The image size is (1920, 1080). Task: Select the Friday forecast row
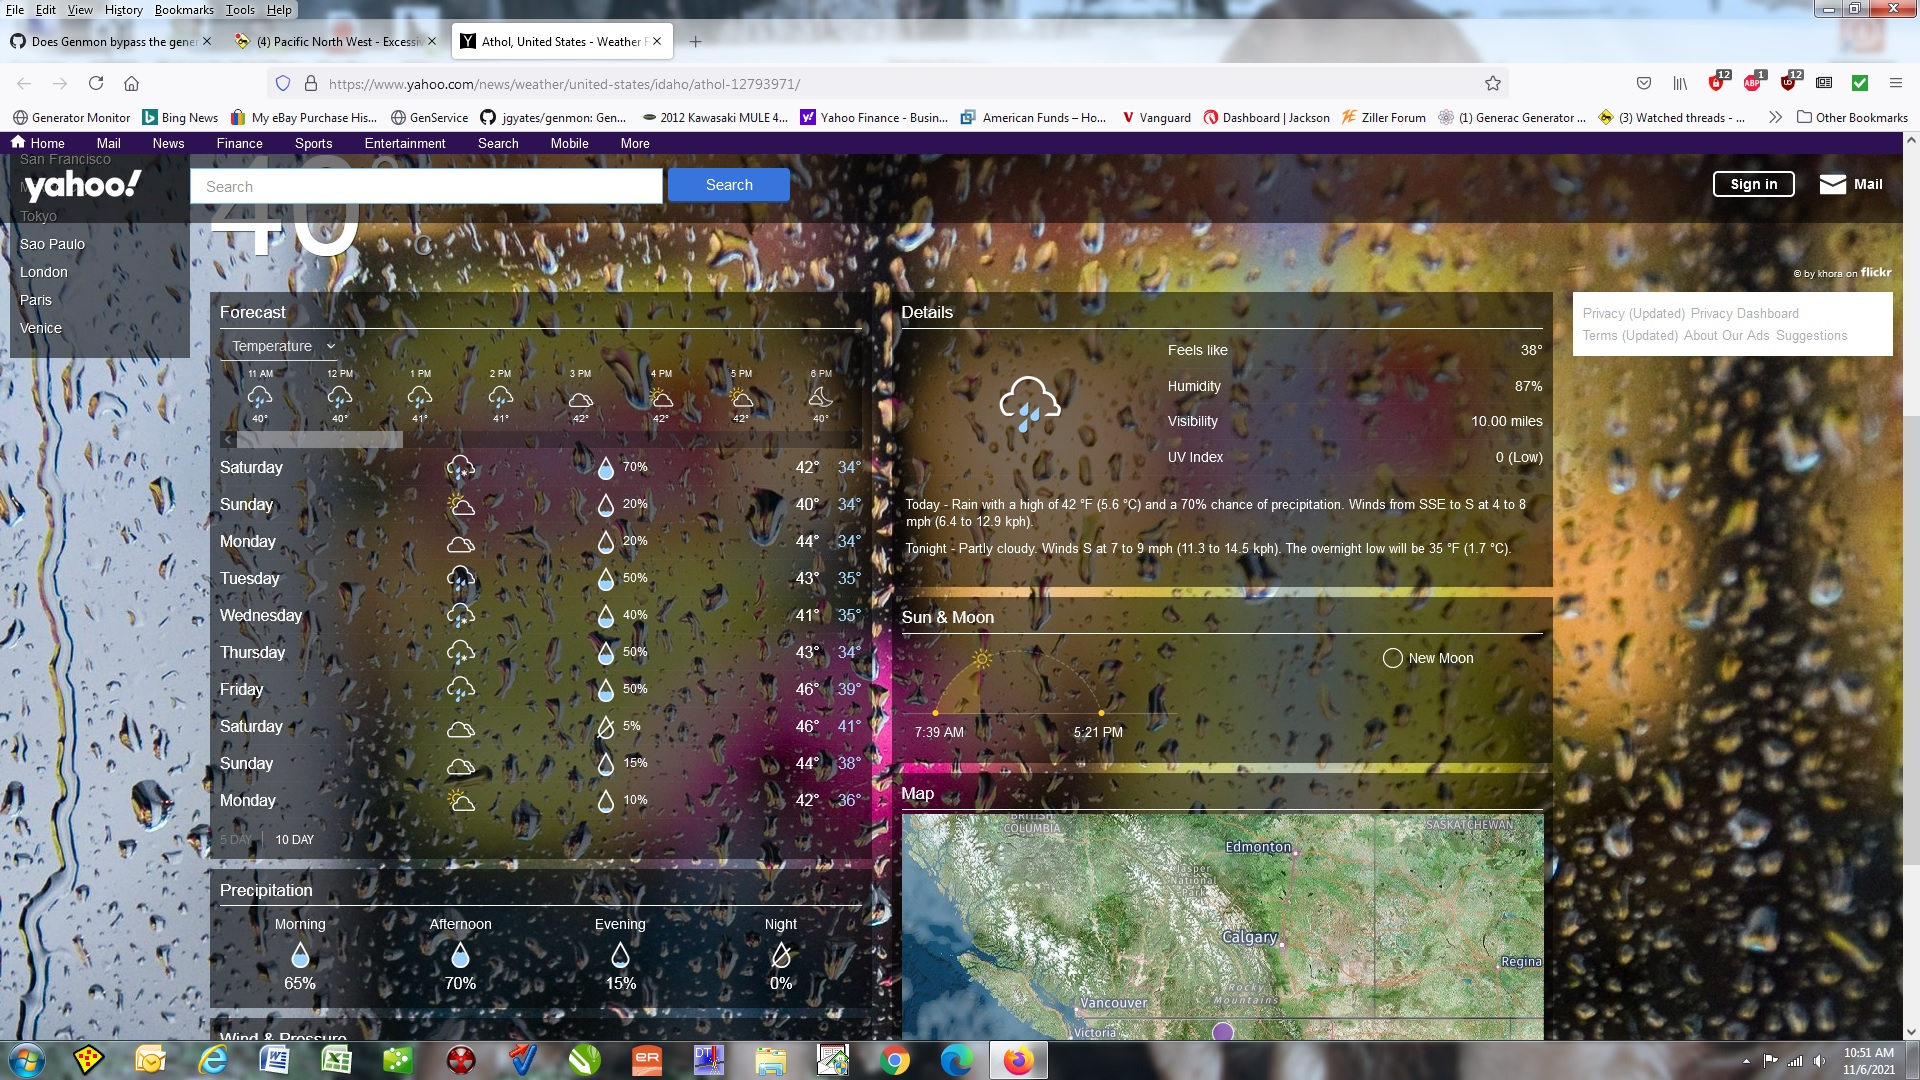pos(540,689)
